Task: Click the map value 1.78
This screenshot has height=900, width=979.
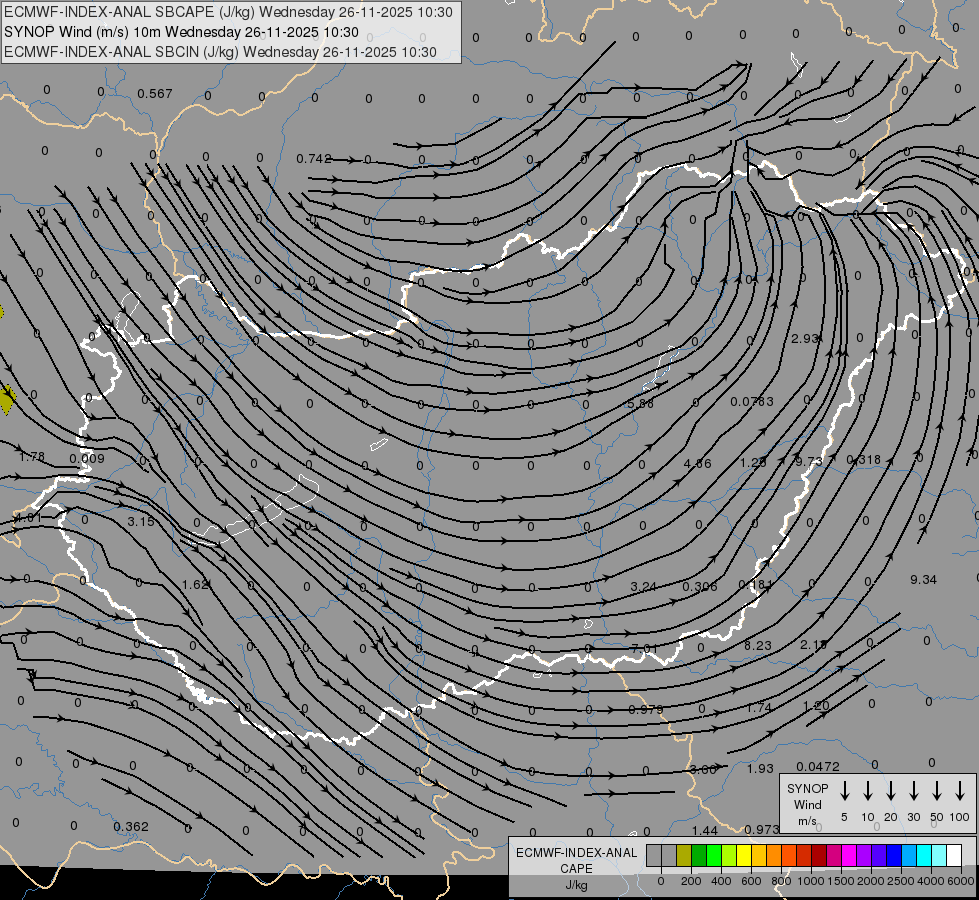Action: 32,457
